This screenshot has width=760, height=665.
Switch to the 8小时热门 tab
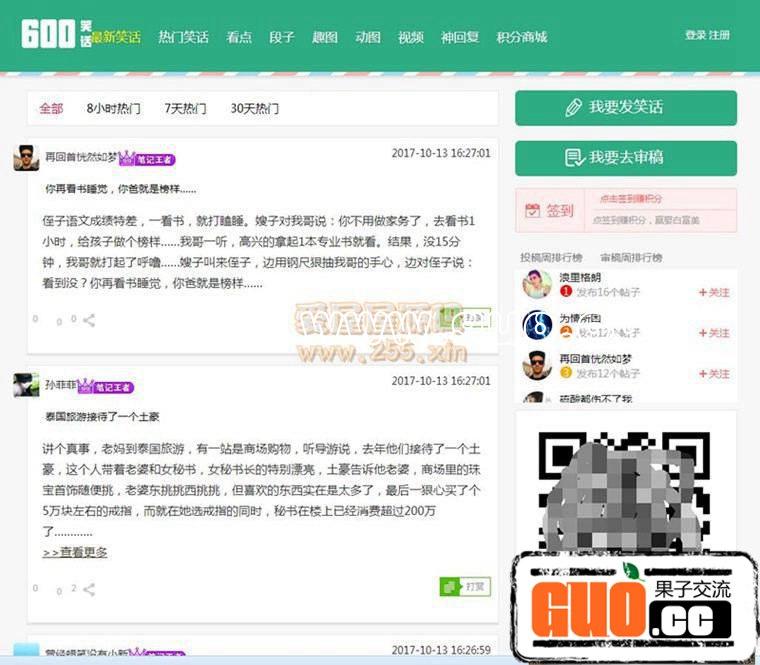pyautogui.click(x=113, y=108)
